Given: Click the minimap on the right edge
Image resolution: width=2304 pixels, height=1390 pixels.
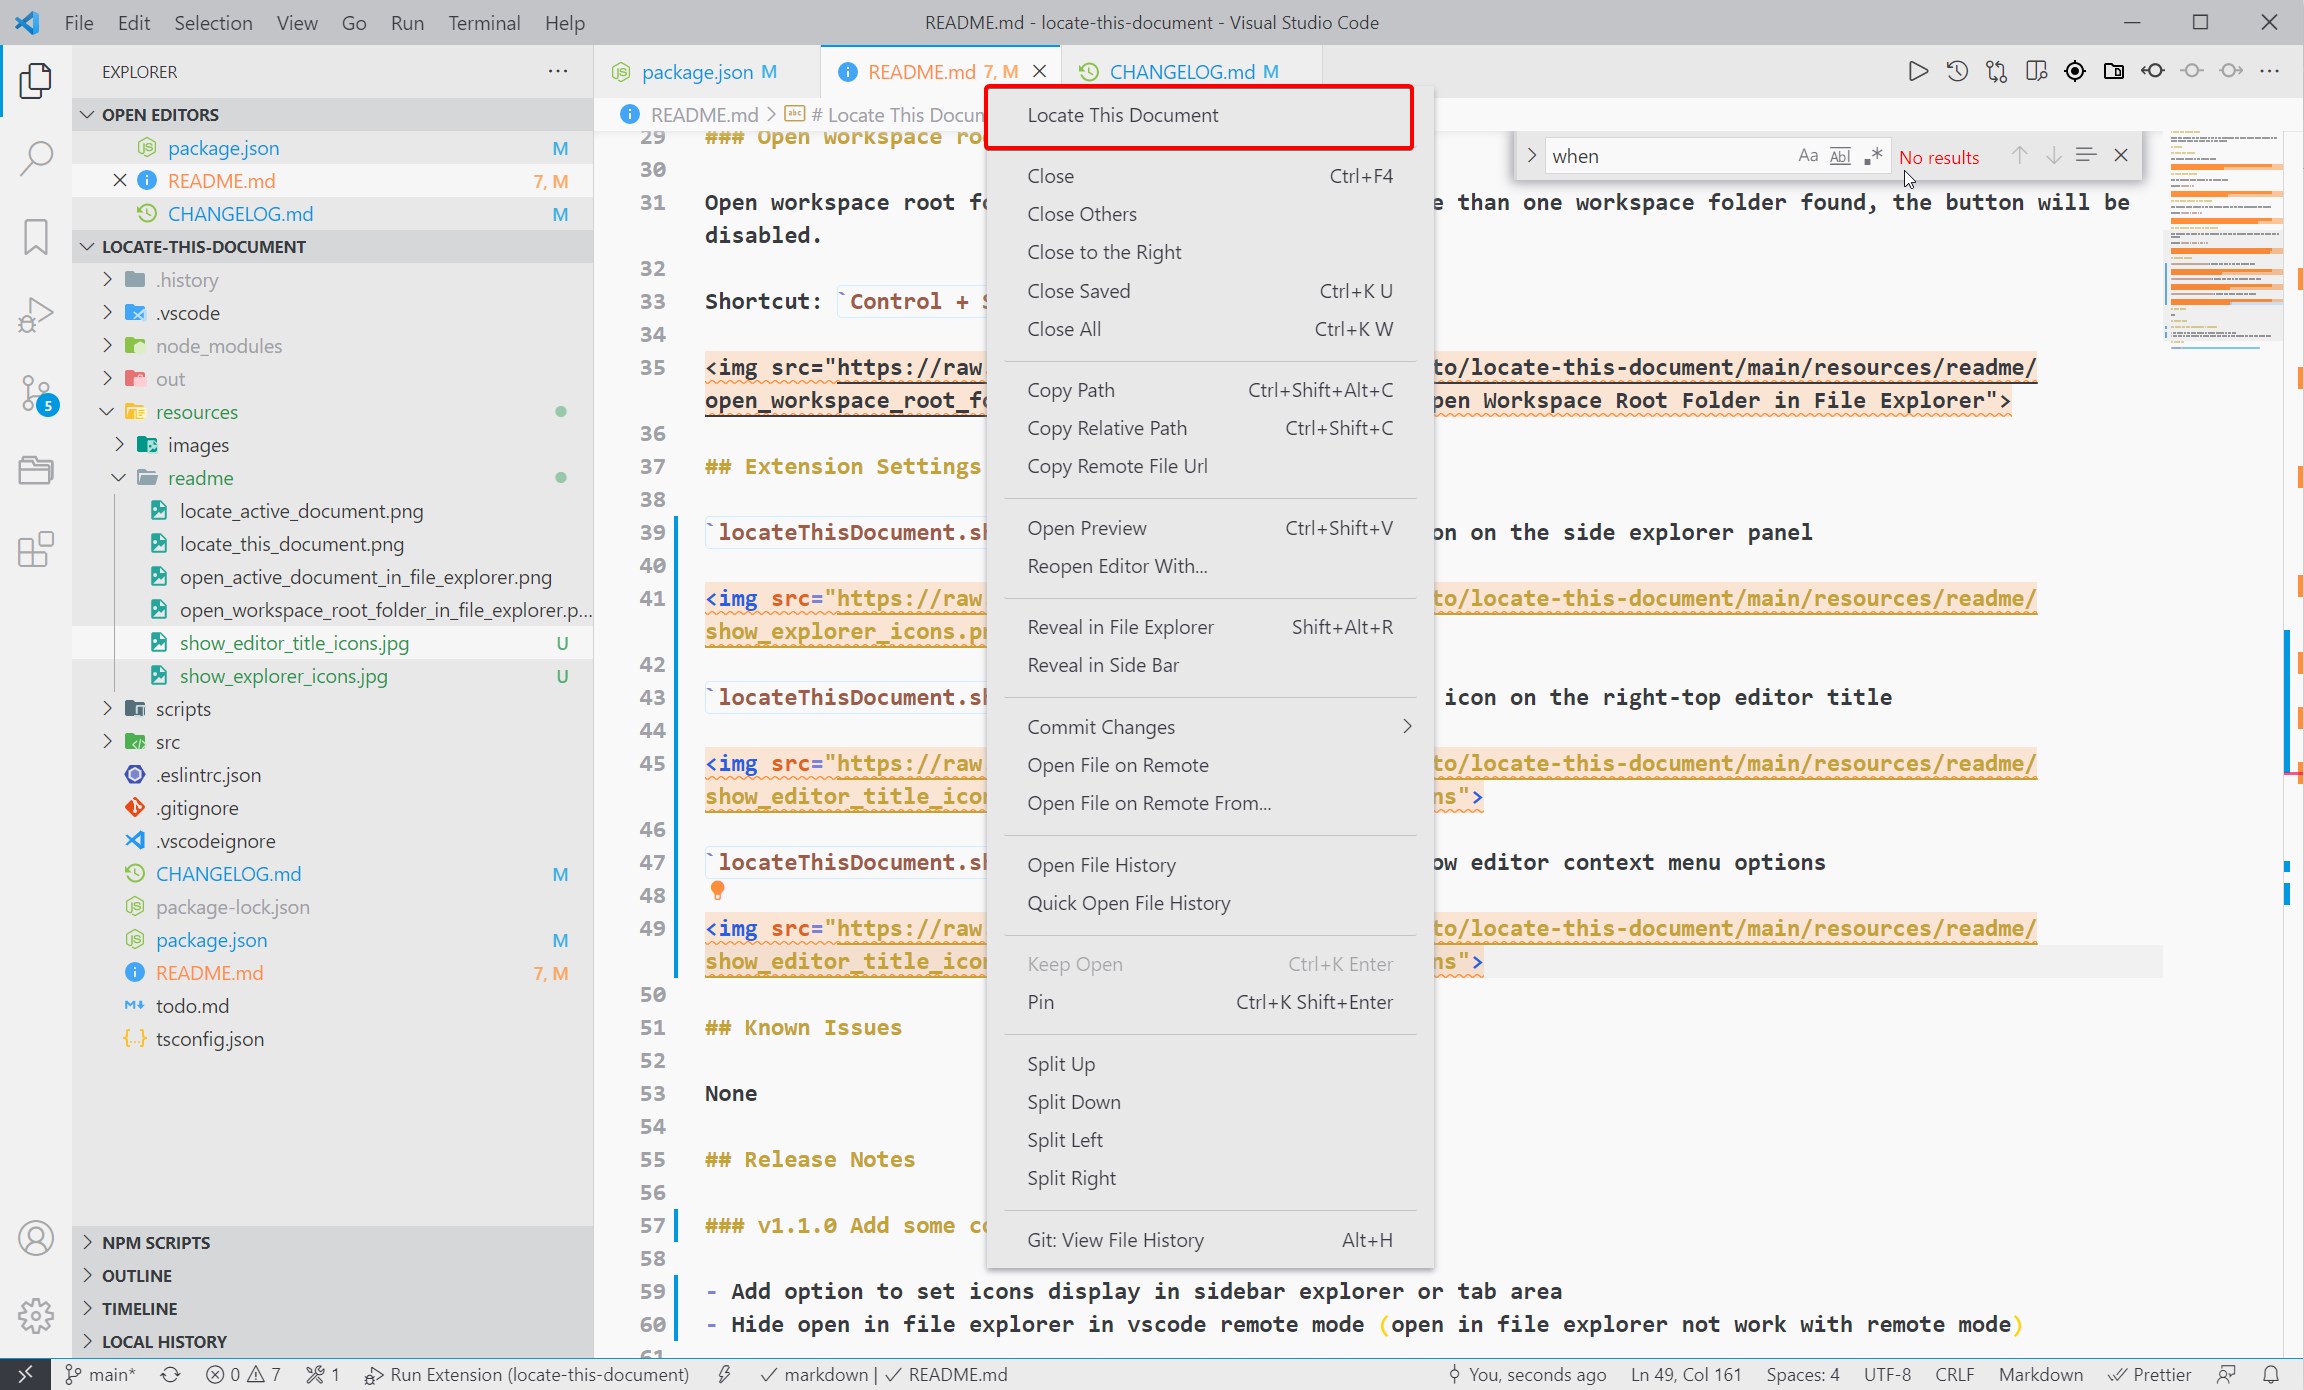Looking at the screenshot, I should point(2225,240).
